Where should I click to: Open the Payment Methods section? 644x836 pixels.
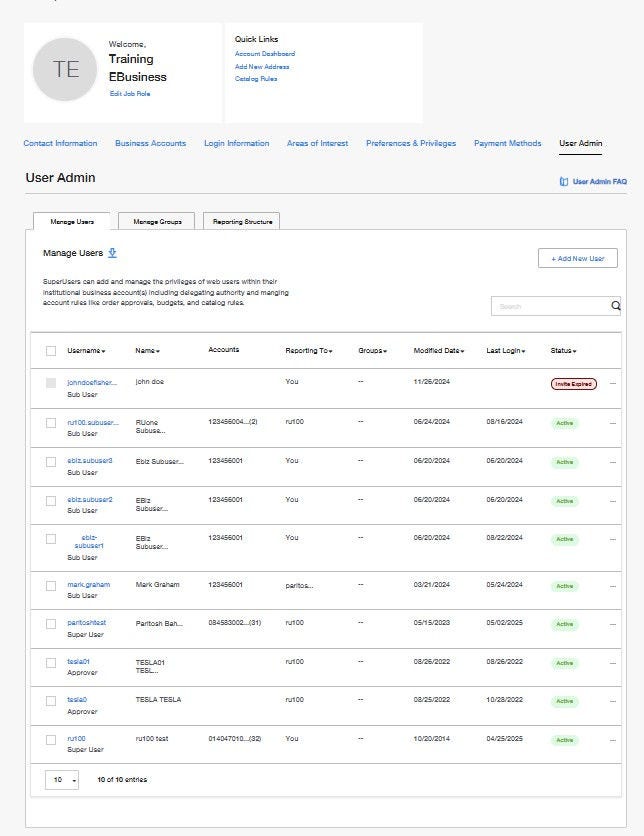(508, 143)
